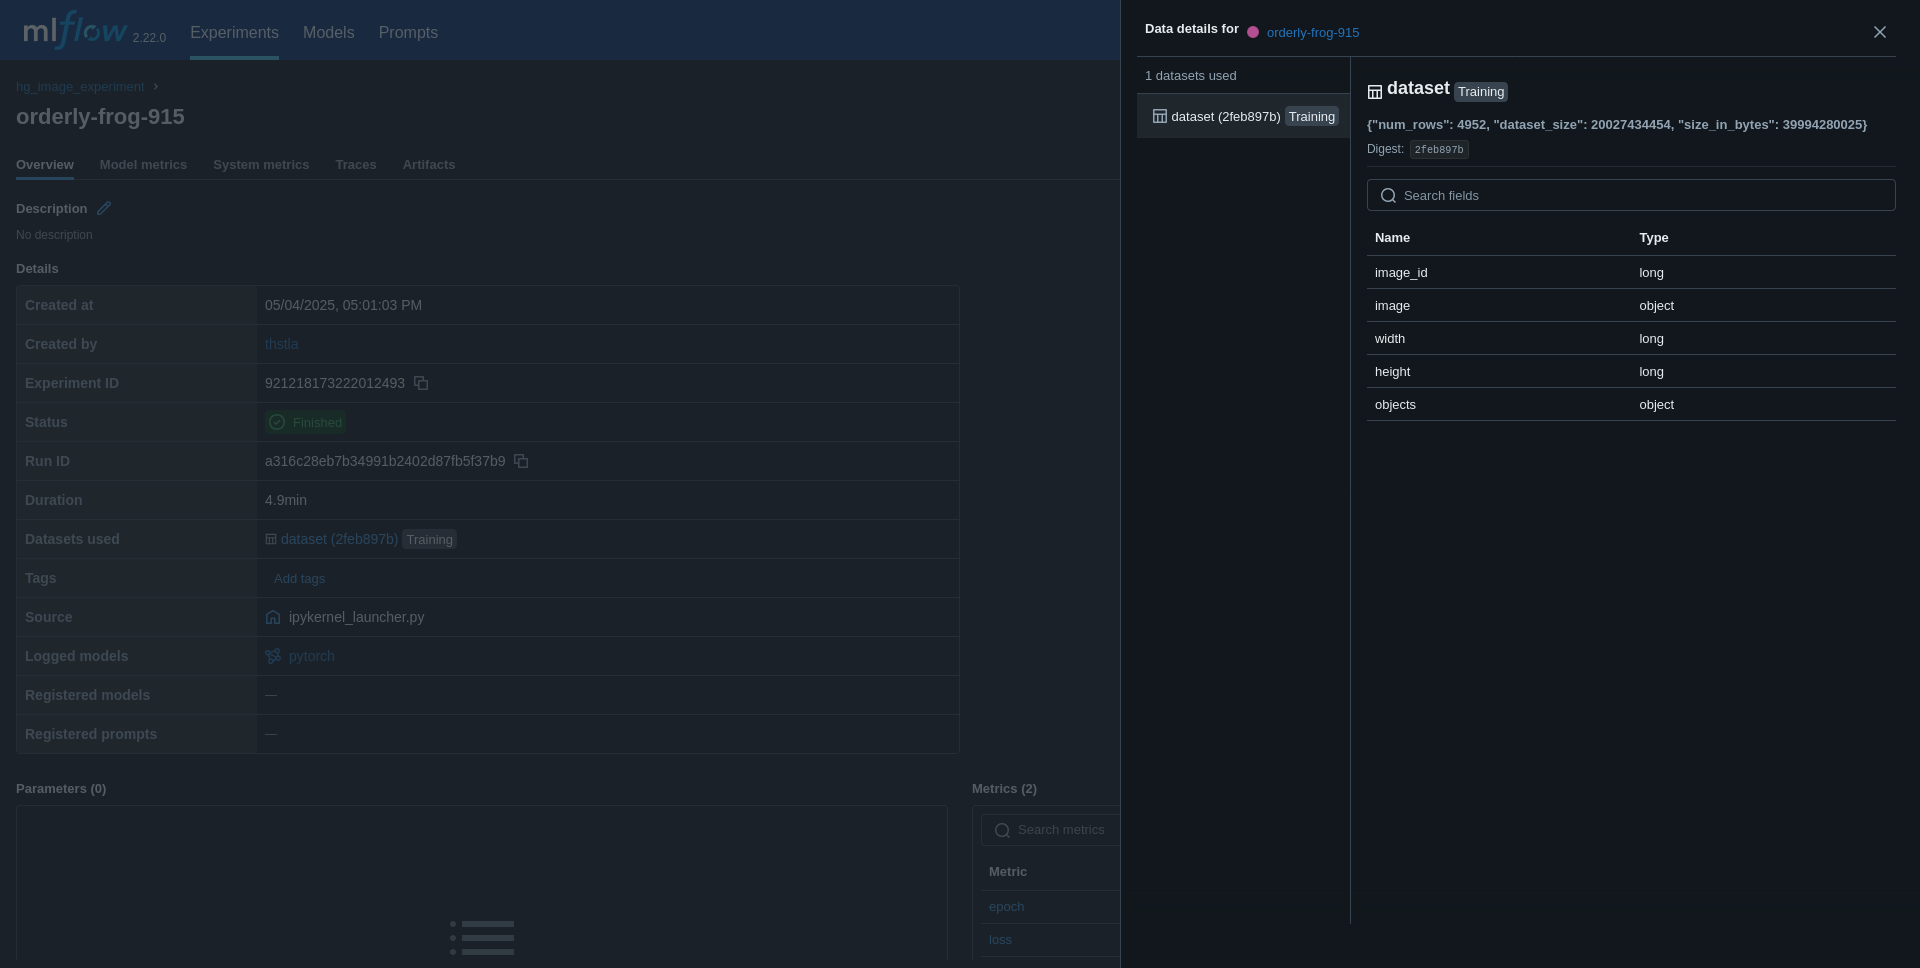Image resolution: width=1920 pixels, height=968 pixels.
Task: Click Add tags button
Action: pyautogui.click(x=299, y=578)
